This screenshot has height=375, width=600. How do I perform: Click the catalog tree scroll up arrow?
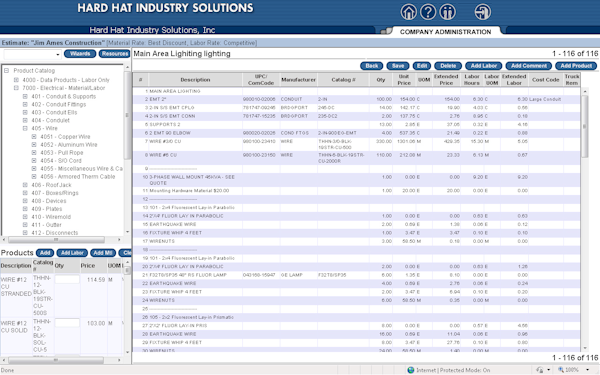[127, 67]
